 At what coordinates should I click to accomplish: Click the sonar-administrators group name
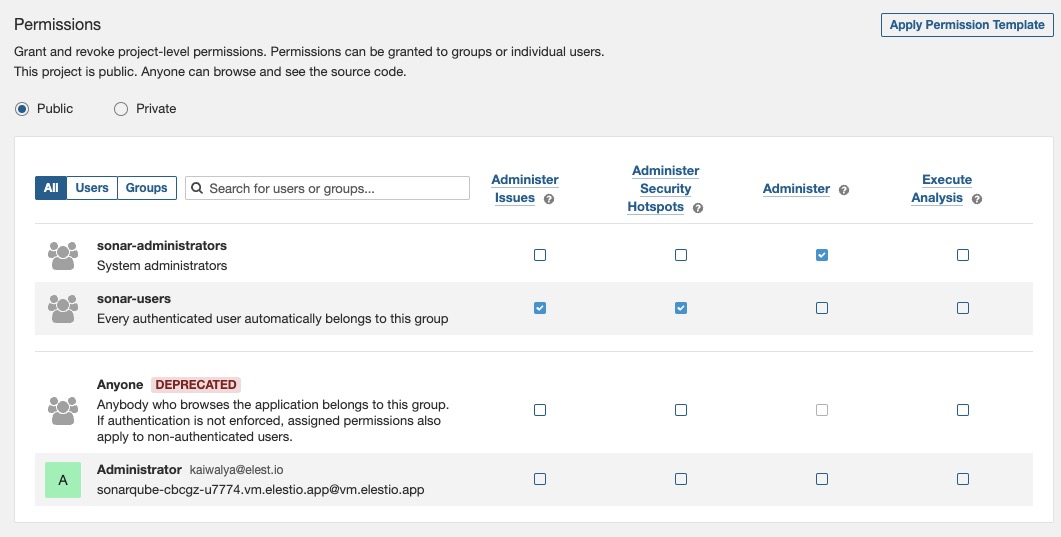[162, 246]
